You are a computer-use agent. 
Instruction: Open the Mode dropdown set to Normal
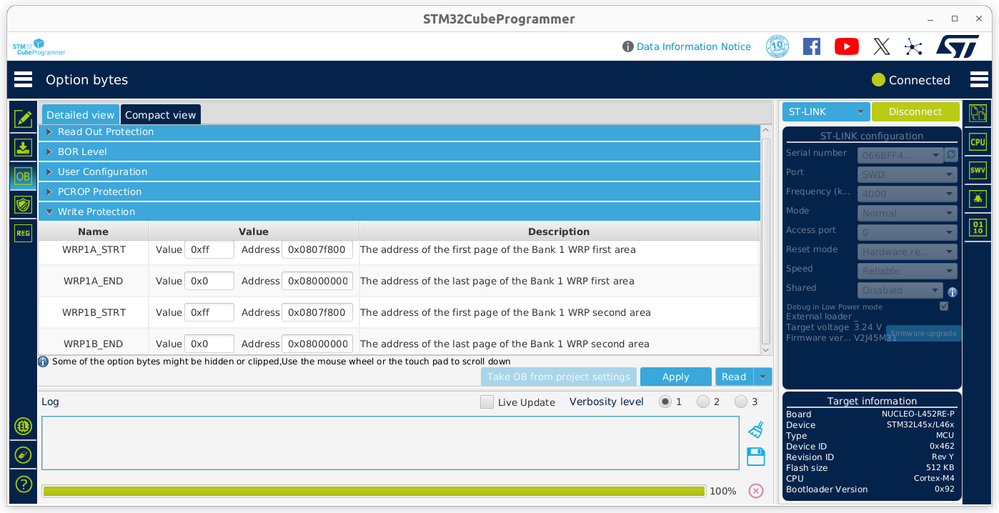(x=907, y=213)
